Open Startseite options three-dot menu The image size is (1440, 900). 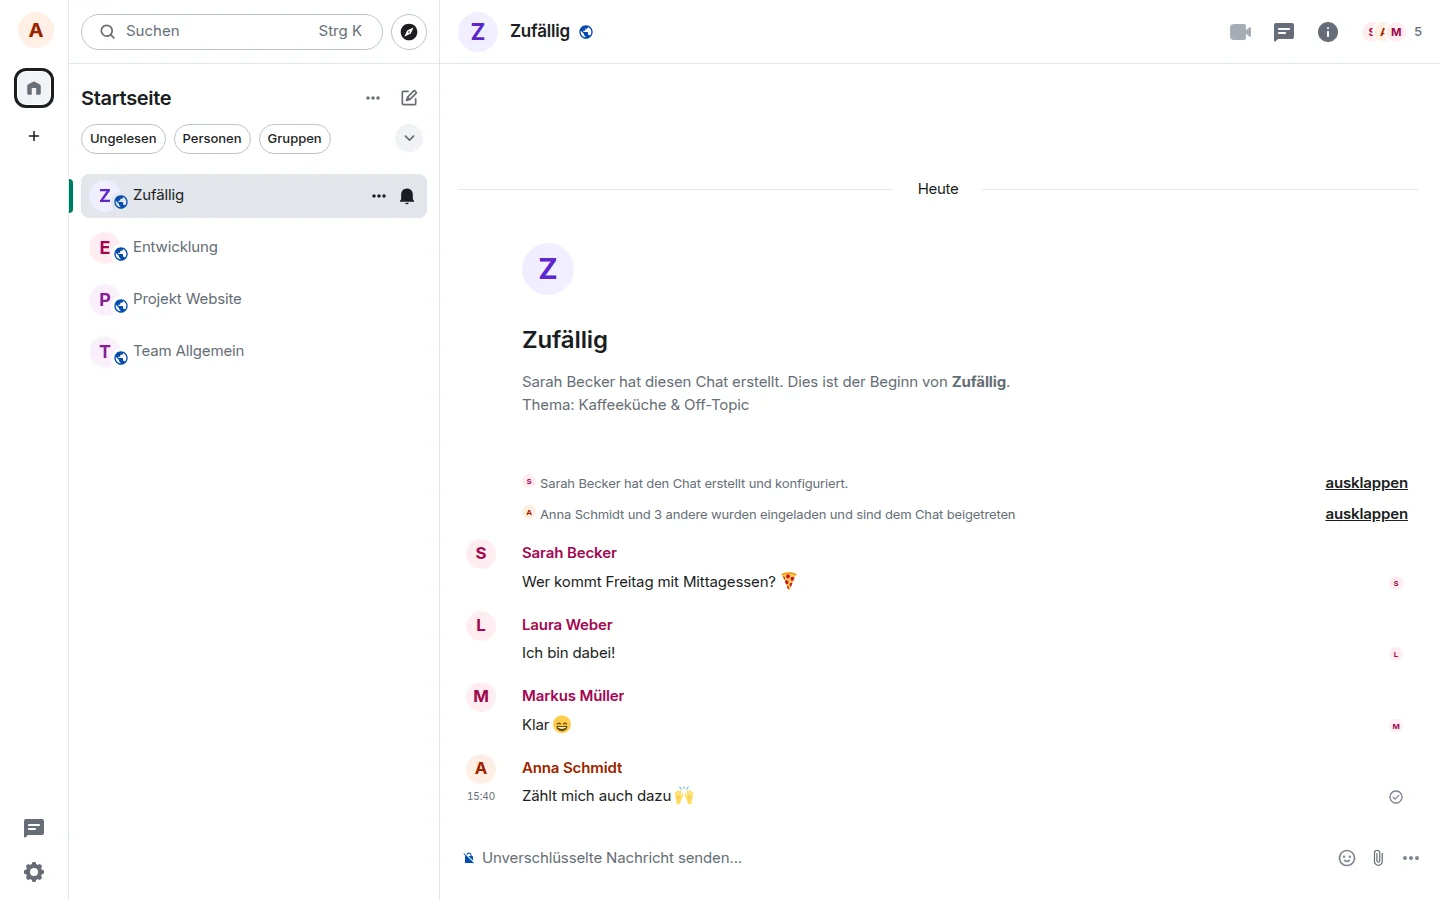click(x=373, y=98)
